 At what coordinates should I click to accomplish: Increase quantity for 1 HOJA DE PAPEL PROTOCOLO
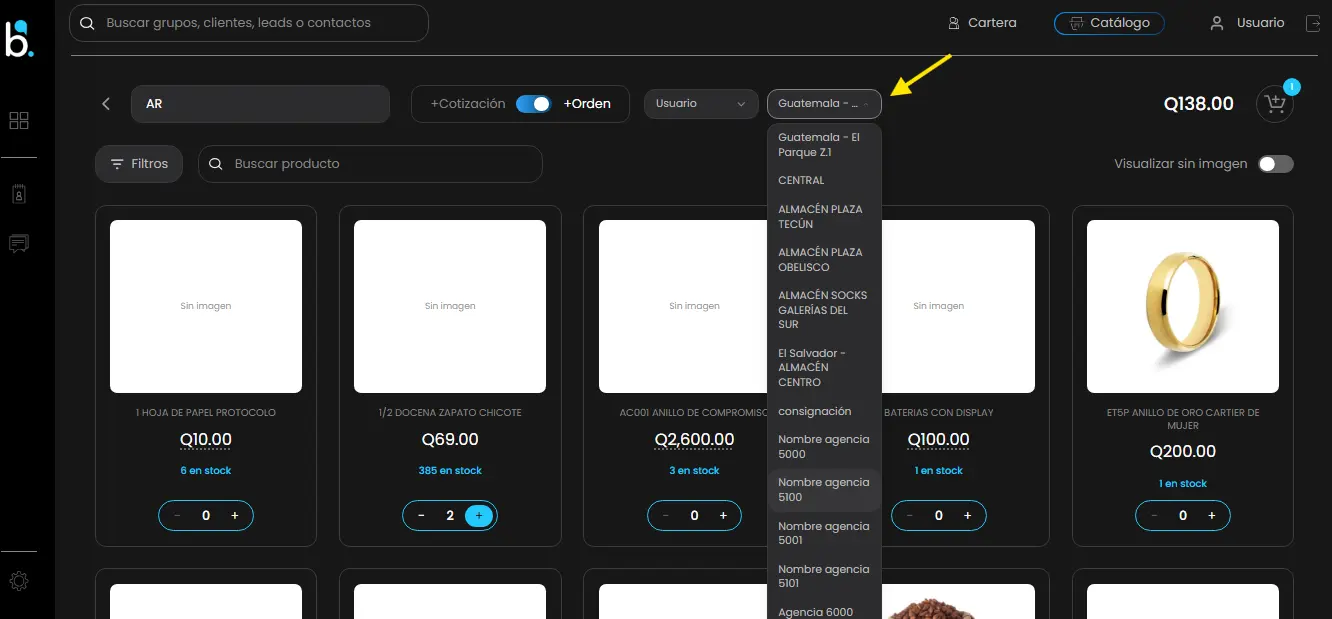click(x=235, y=516)
